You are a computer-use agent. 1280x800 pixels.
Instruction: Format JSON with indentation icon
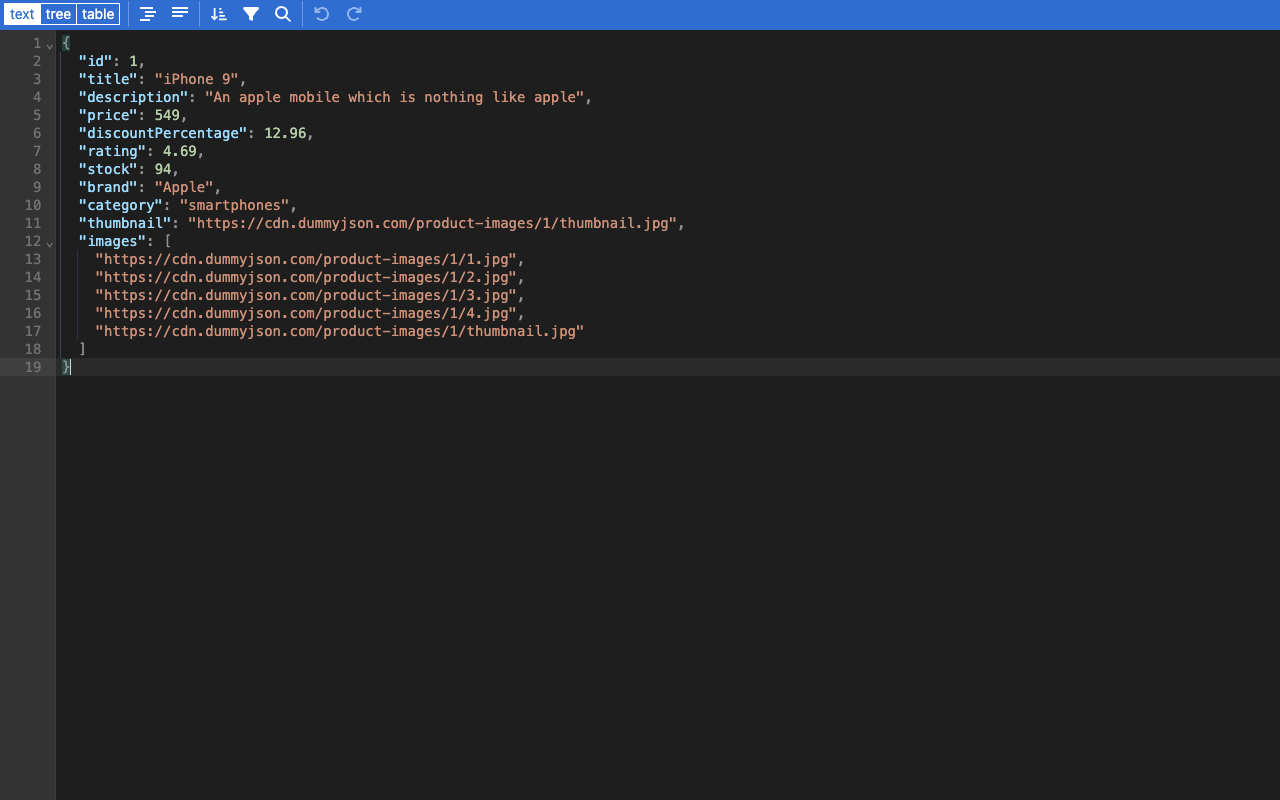click(x=148, y=14)
